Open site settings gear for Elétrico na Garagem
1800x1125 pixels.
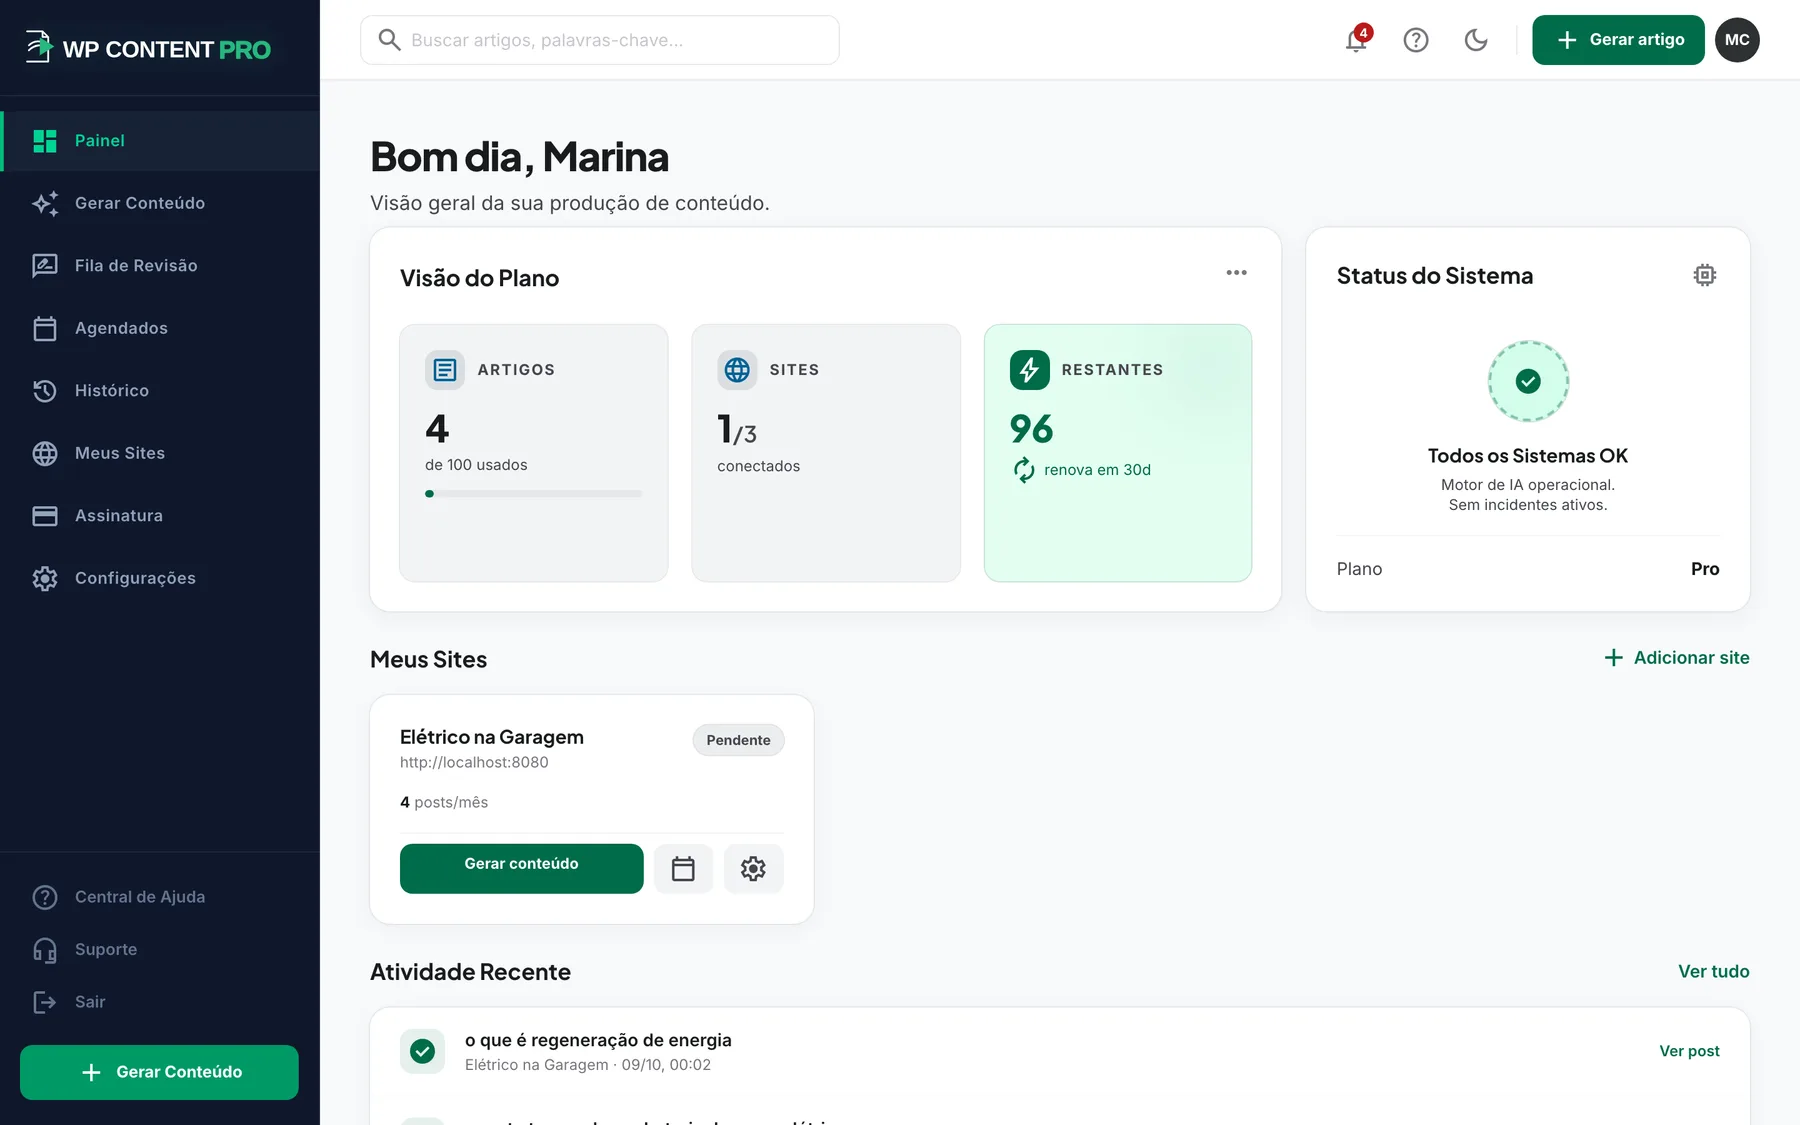[x=753, y=868]
